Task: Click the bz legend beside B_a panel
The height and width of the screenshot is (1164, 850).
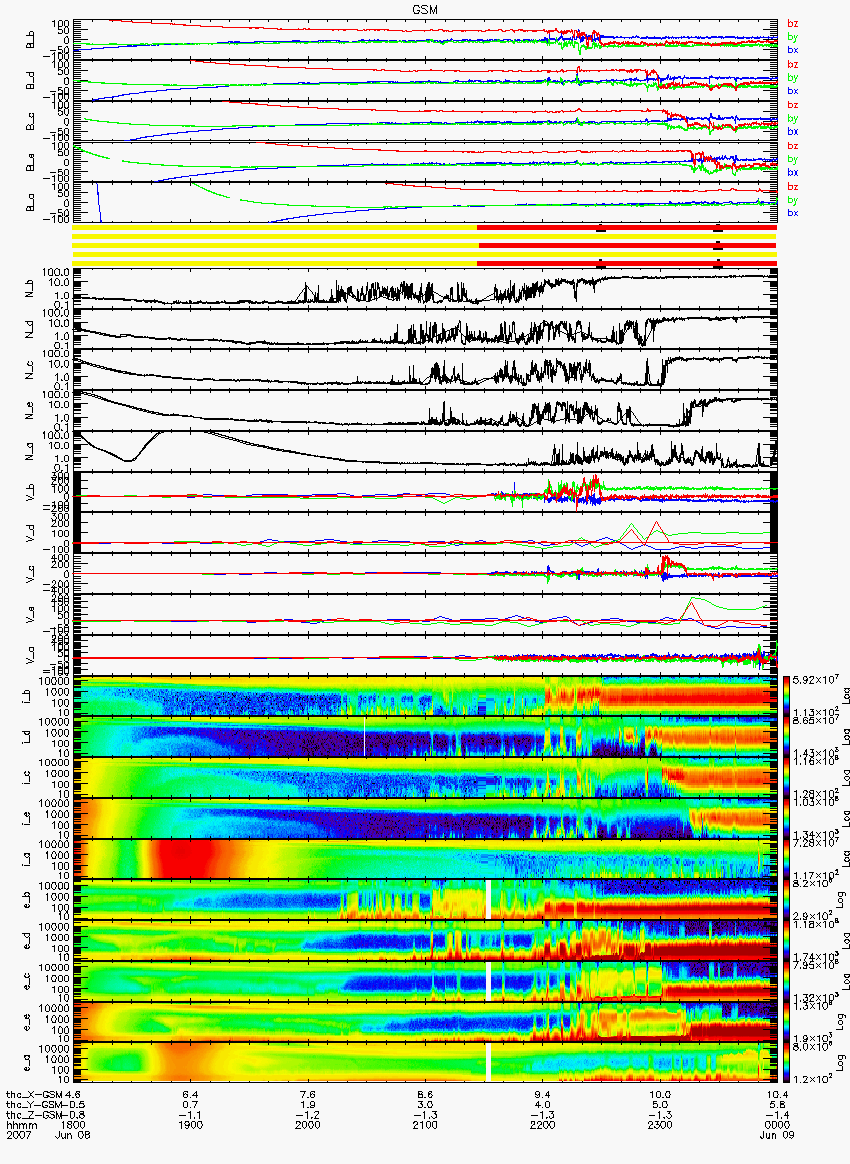Action: click(x=793, y=186)
